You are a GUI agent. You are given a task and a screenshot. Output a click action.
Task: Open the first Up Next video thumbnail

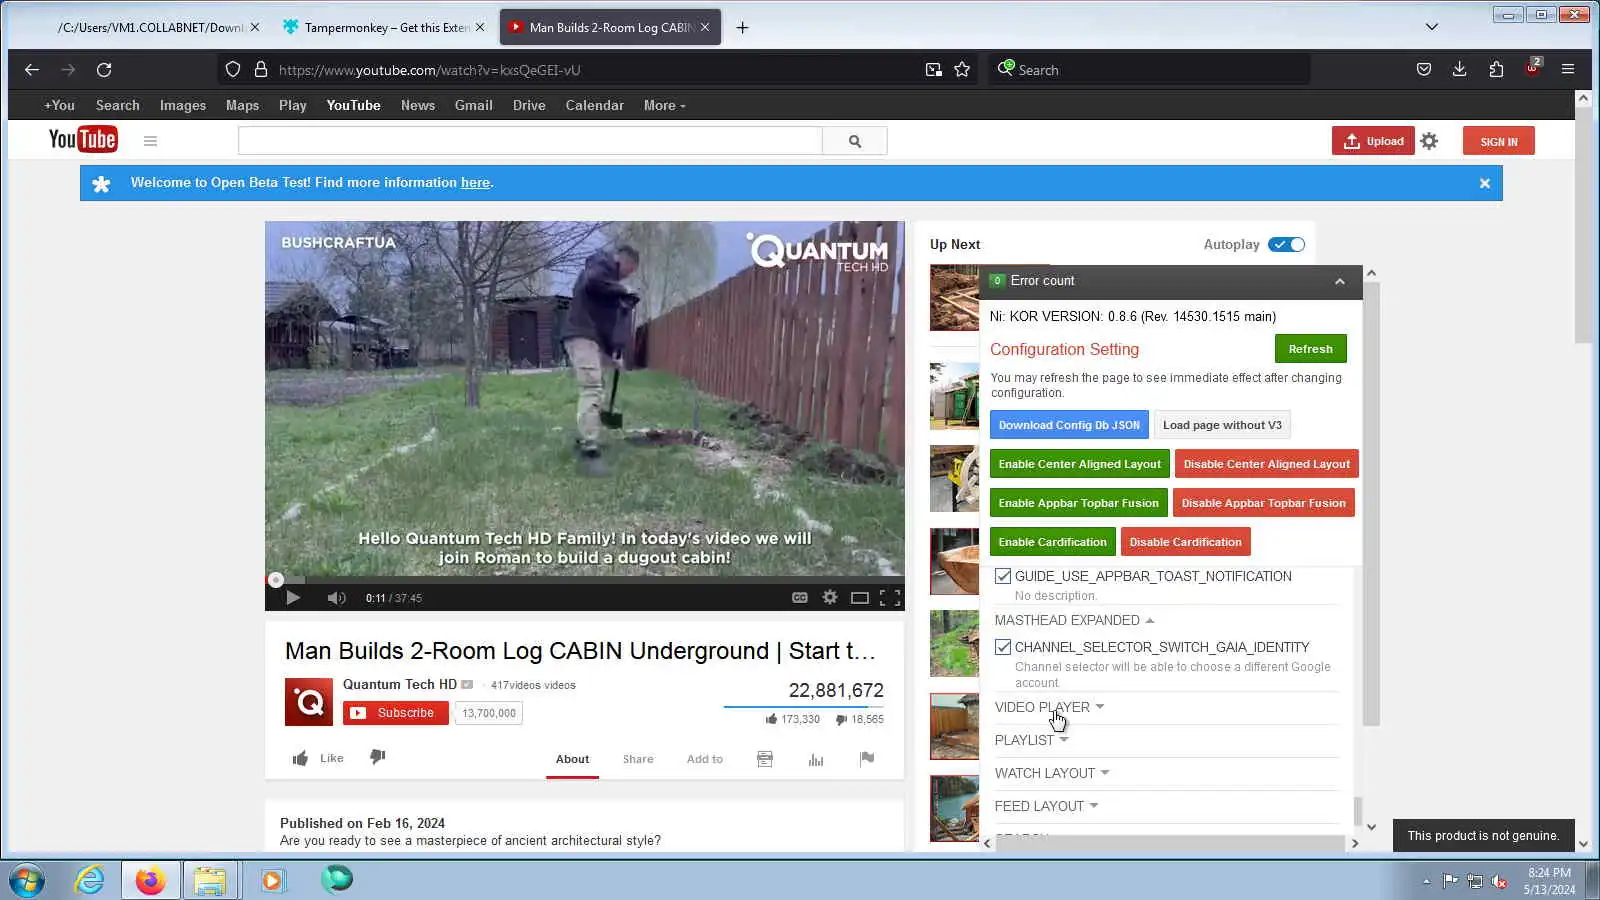[954, 298]
